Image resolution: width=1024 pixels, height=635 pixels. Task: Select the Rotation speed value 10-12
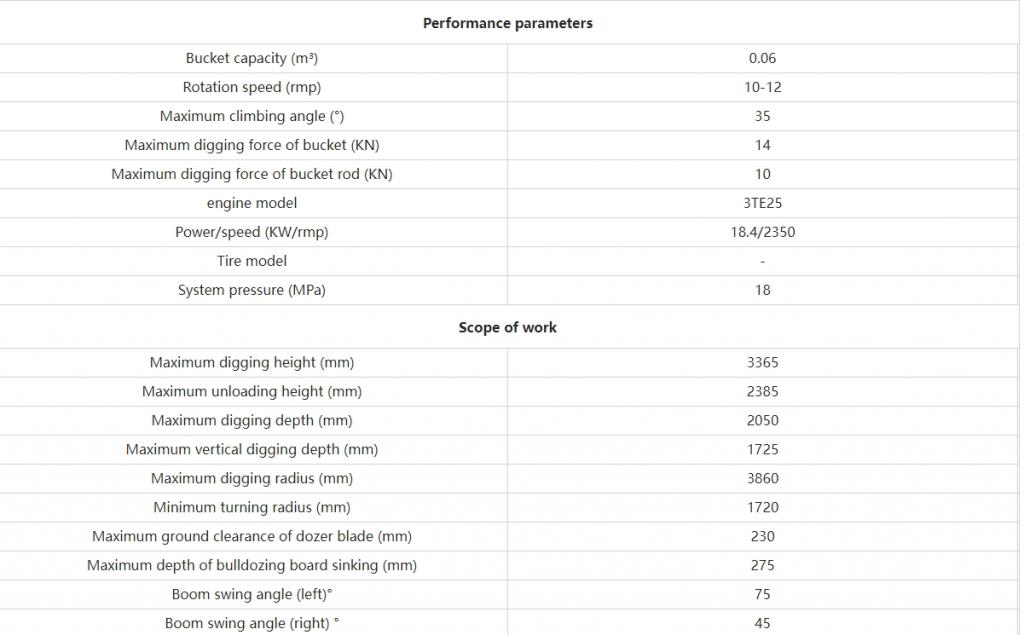[762, 87]
